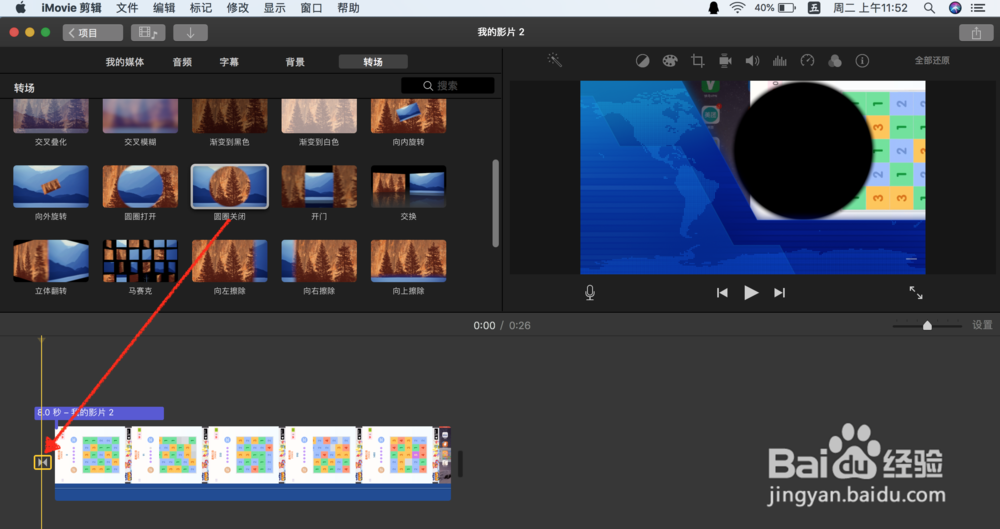Click the transitions browser scrollbar
Viewport: 1000px width, 529px height.
point(496,203)
